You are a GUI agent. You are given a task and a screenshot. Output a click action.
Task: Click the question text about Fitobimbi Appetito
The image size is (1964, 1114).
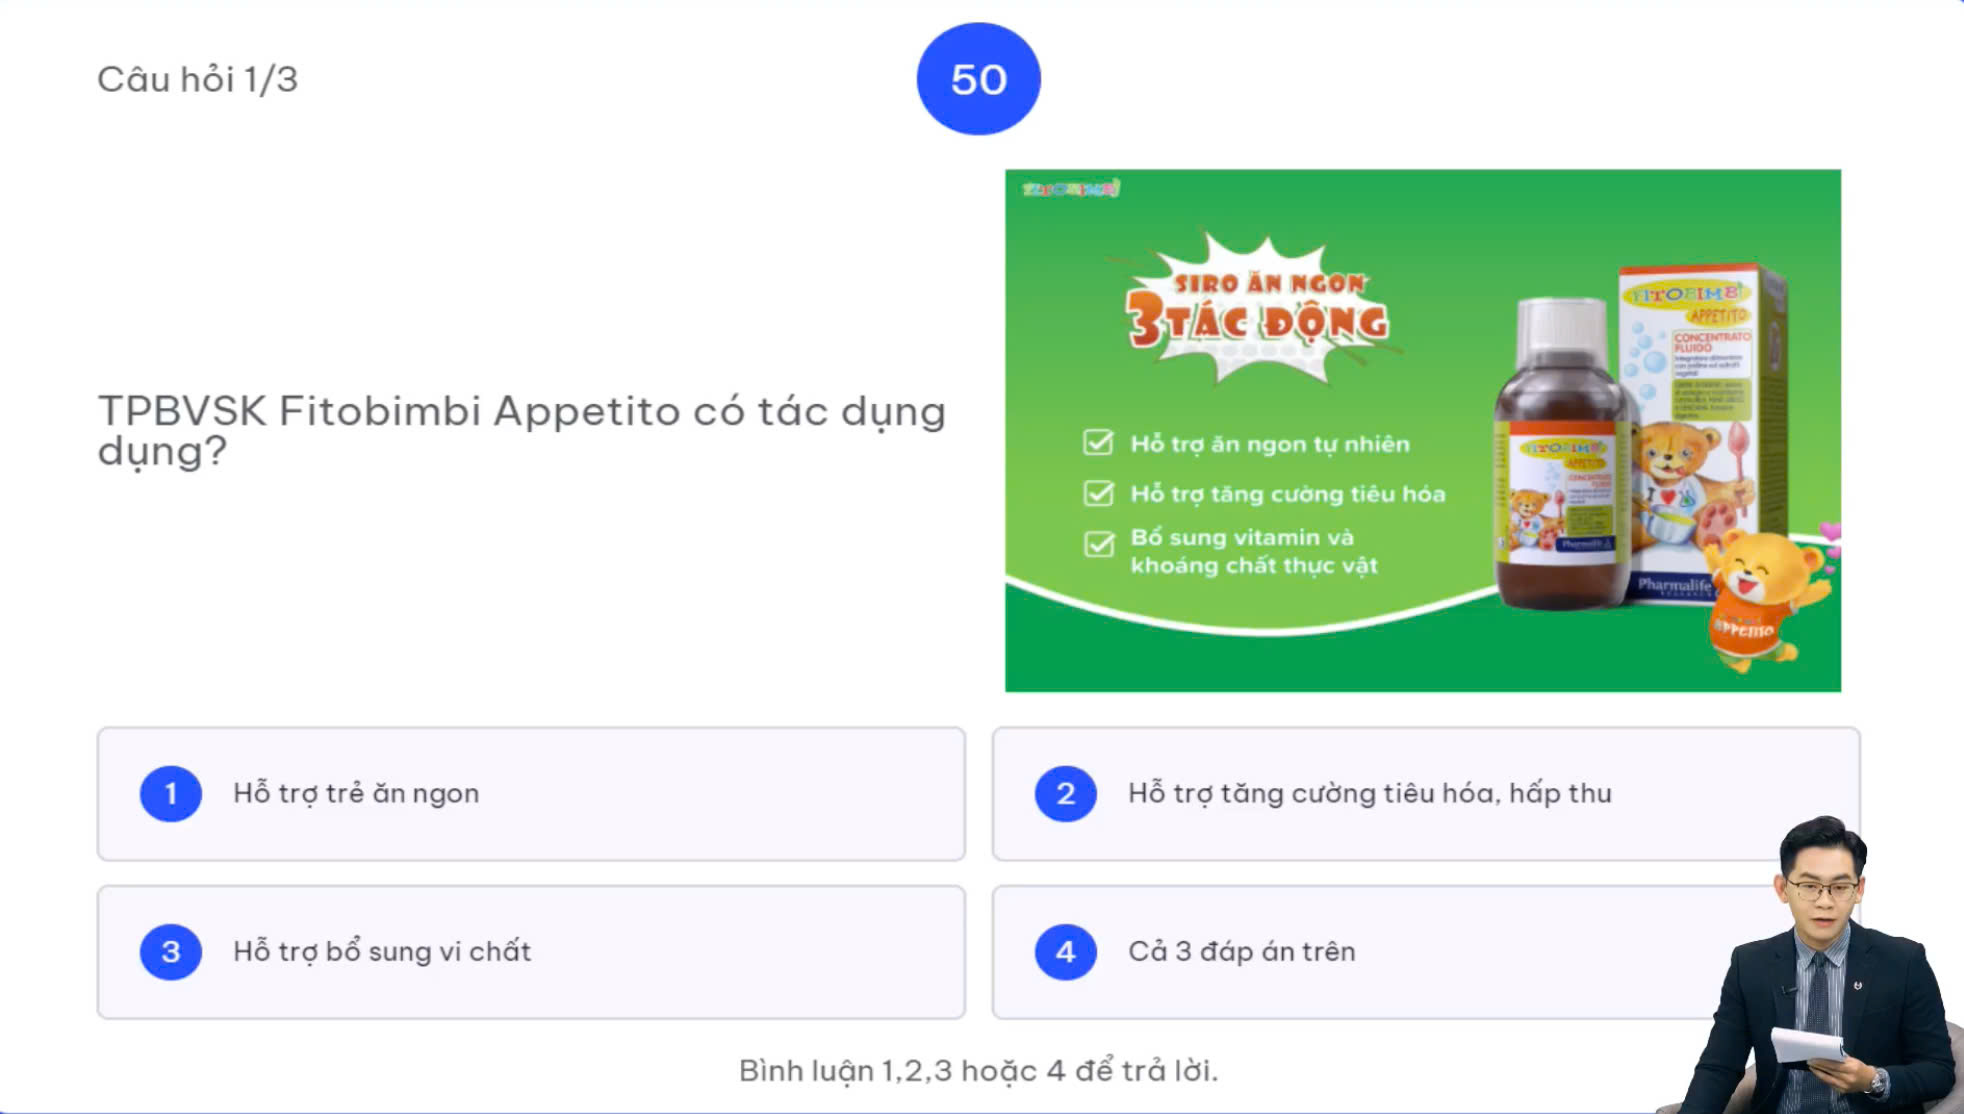pyautogui.click(x=521, y=430)
